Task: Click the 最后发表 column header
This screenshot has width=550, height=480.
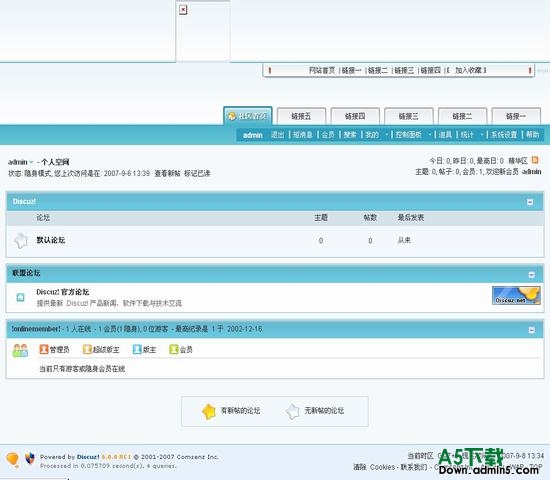Action: click(411, 218)
